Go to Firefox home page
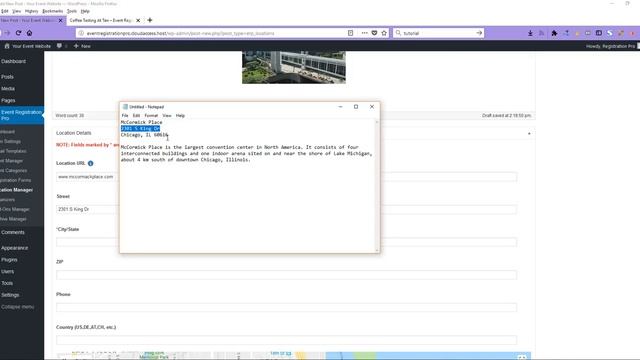 29,33
